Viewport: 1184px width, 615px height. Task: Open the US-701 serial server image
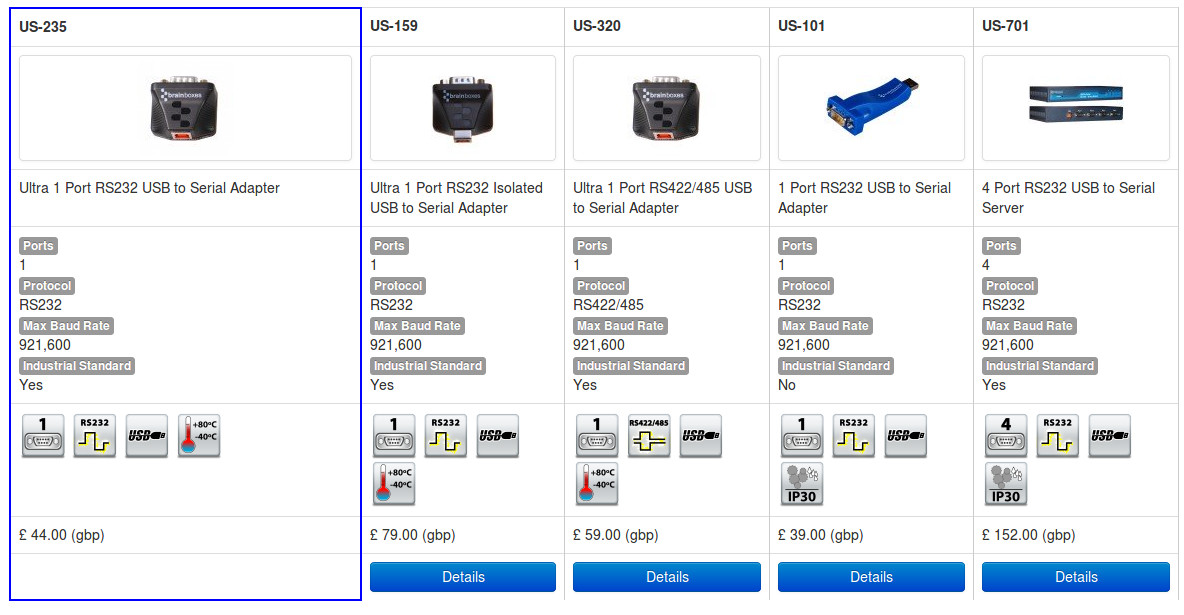[x=1076, y=108]
